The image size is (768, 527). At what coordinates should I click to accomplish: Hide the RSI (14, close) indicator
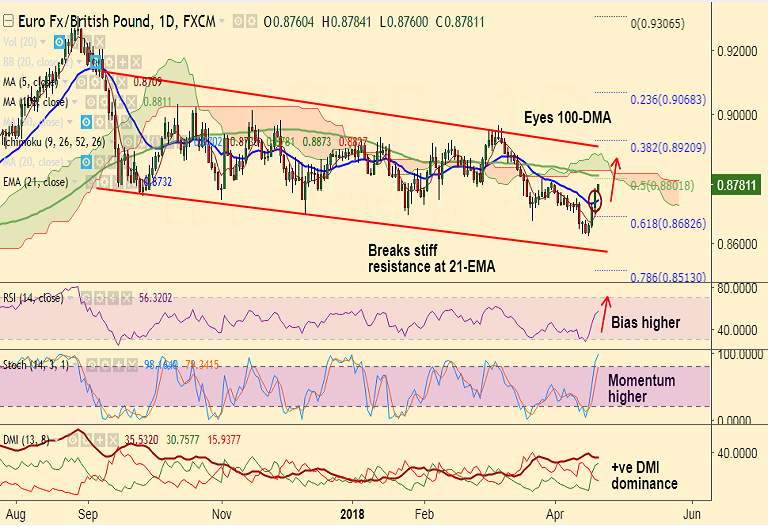(x=86, y=298)
